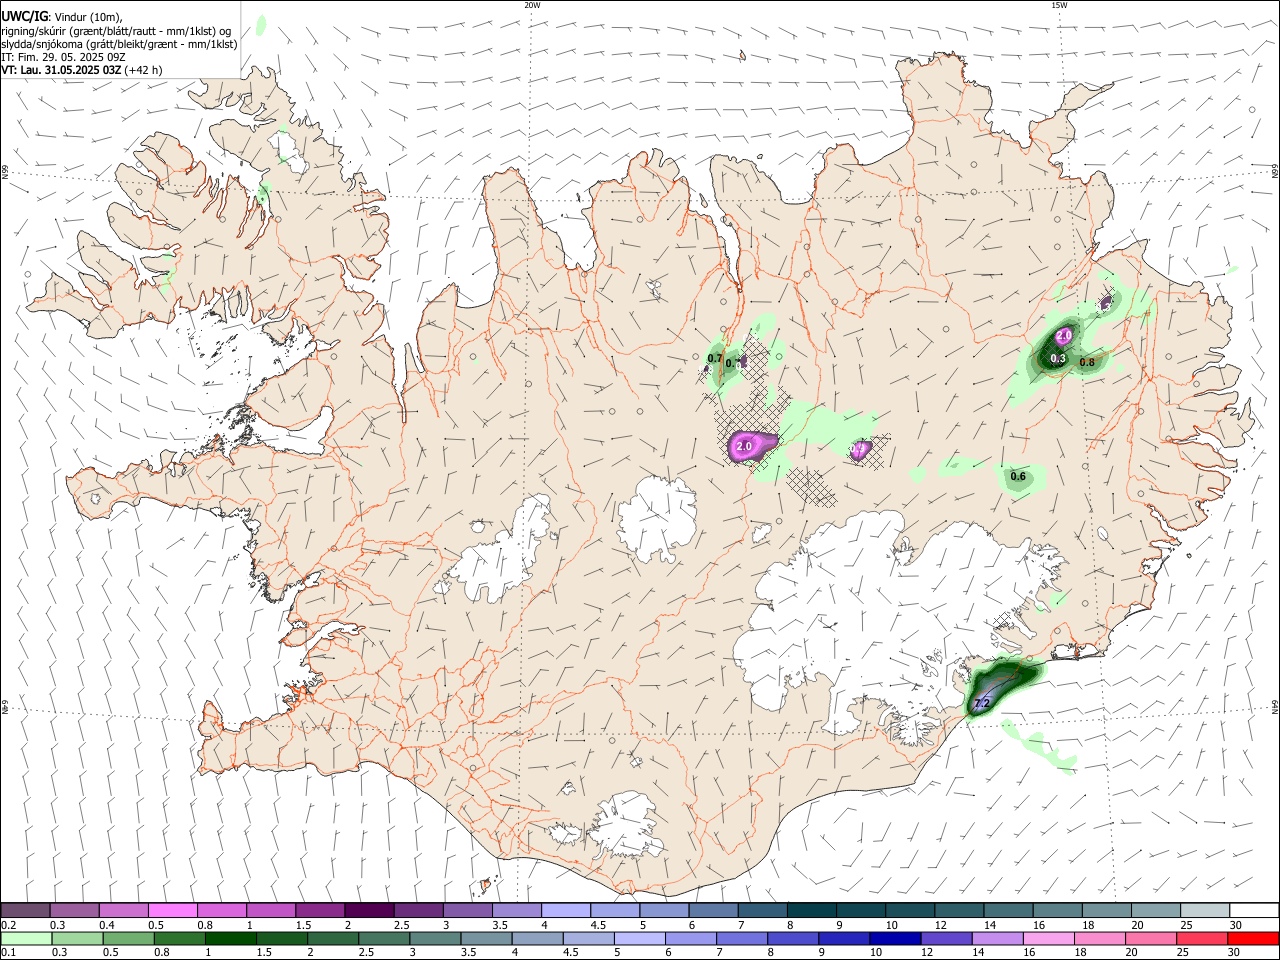This screenshot has width=1280, height=960.
Task: Click the 'VT: Lau. 31.05.2025 03Z (+42 h)' line
Action: 82,70
